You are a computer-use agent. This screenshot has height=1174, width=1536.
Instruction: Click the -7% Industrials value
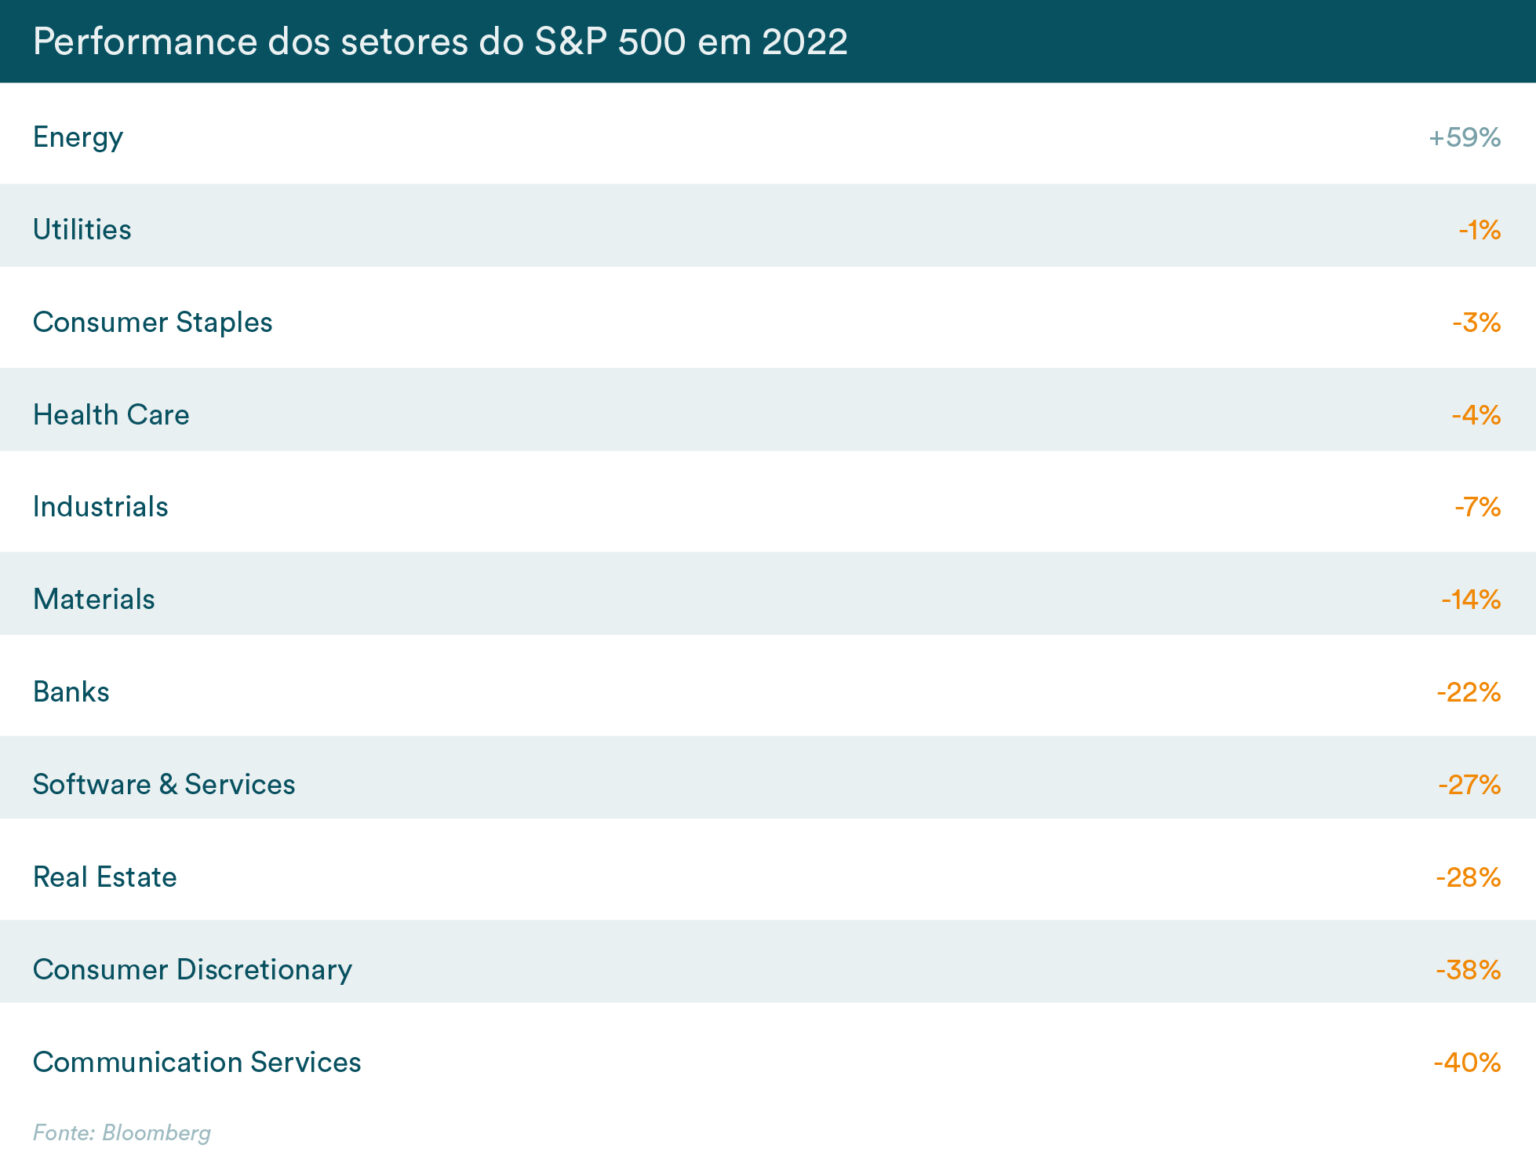pos(1477,507)
